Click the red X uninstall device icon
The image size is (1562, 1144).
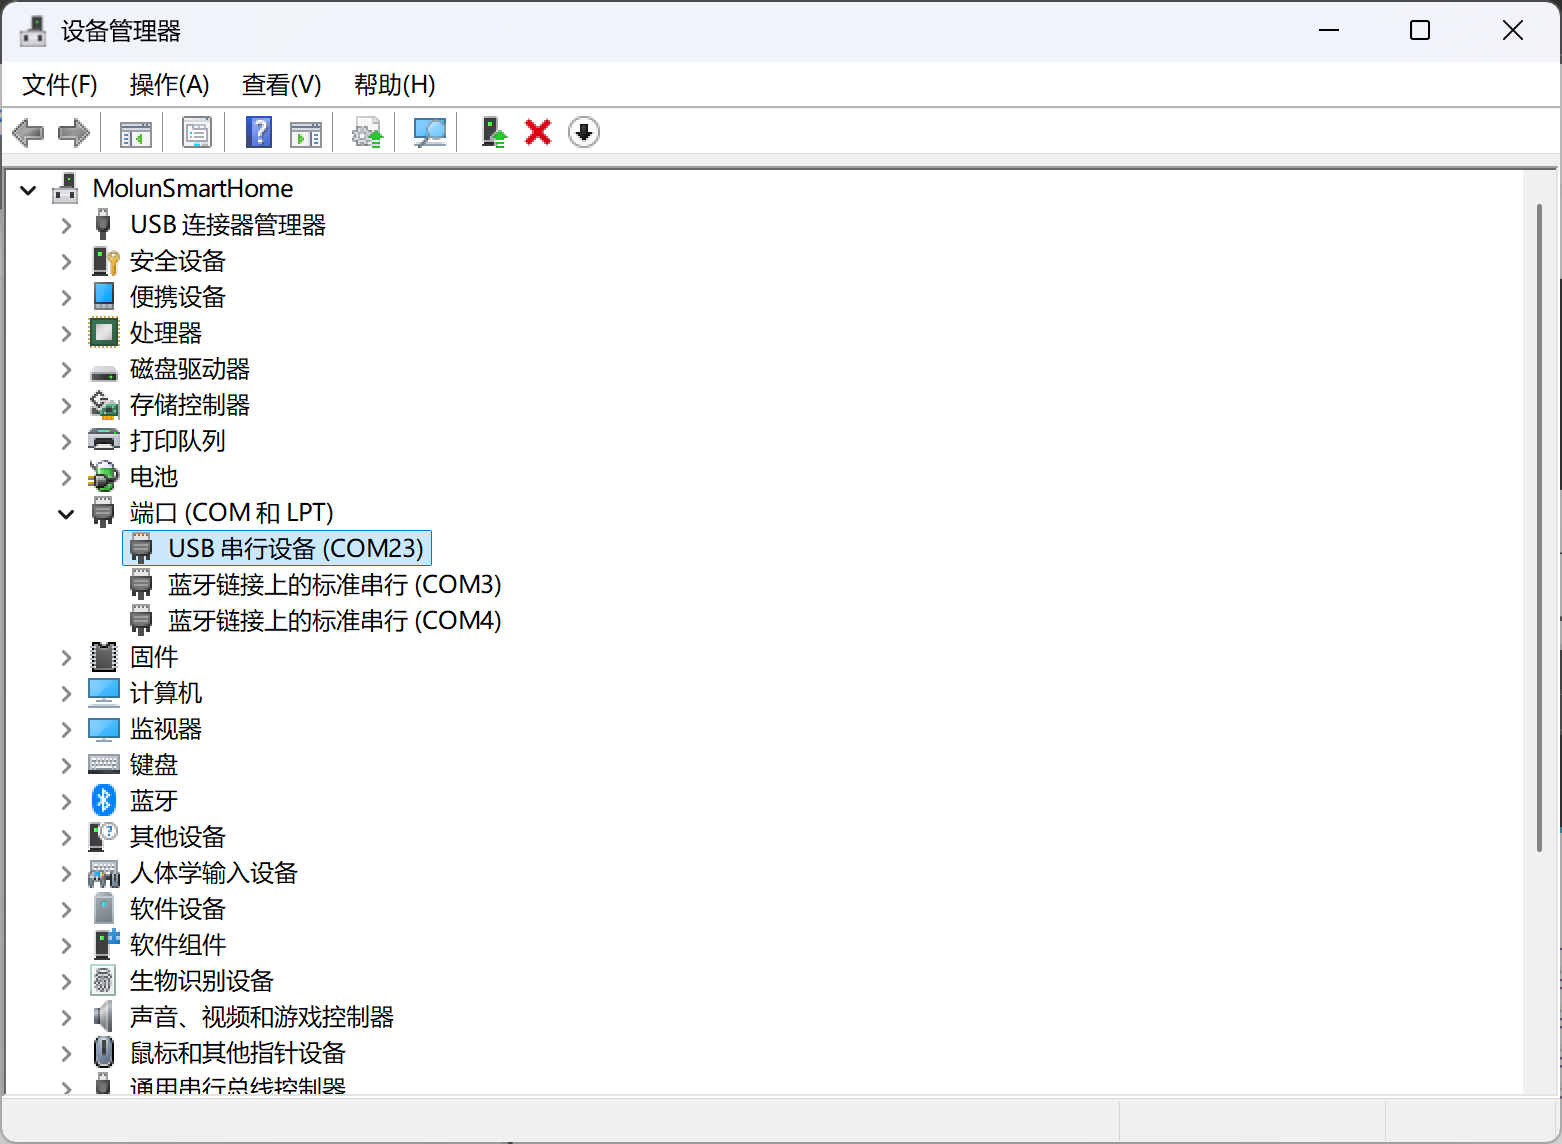point(538,132)
